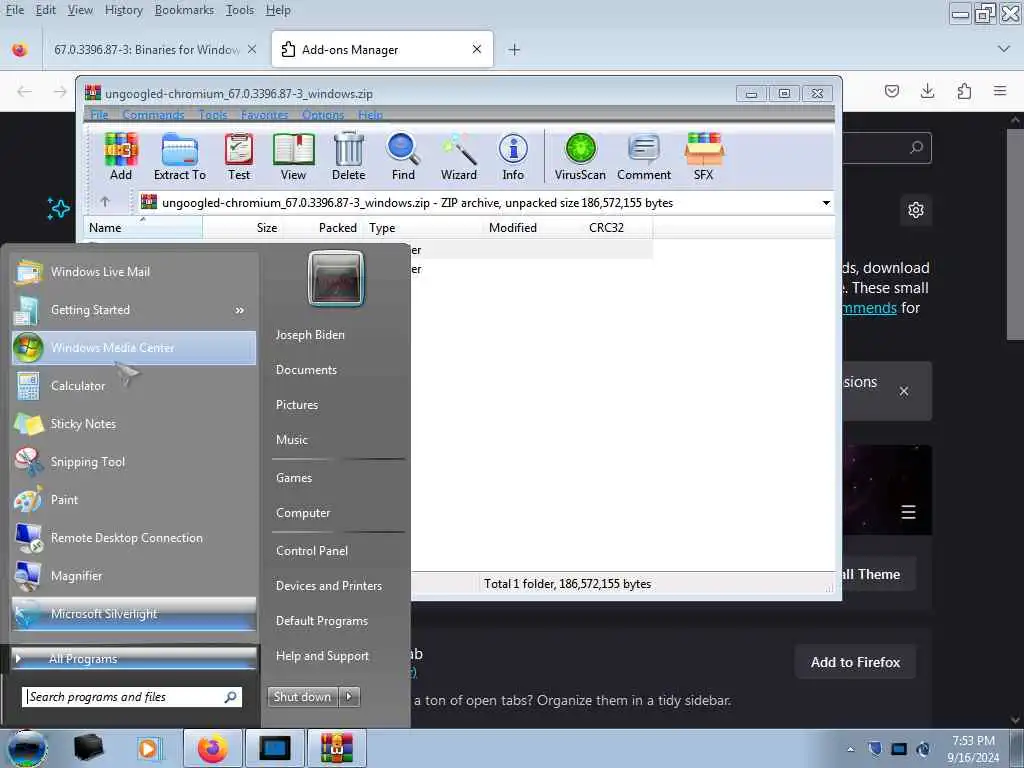The height and width of the screenshot is (768, 1024).
Task: Click the Search programs and files box
Action: (132, 697)
